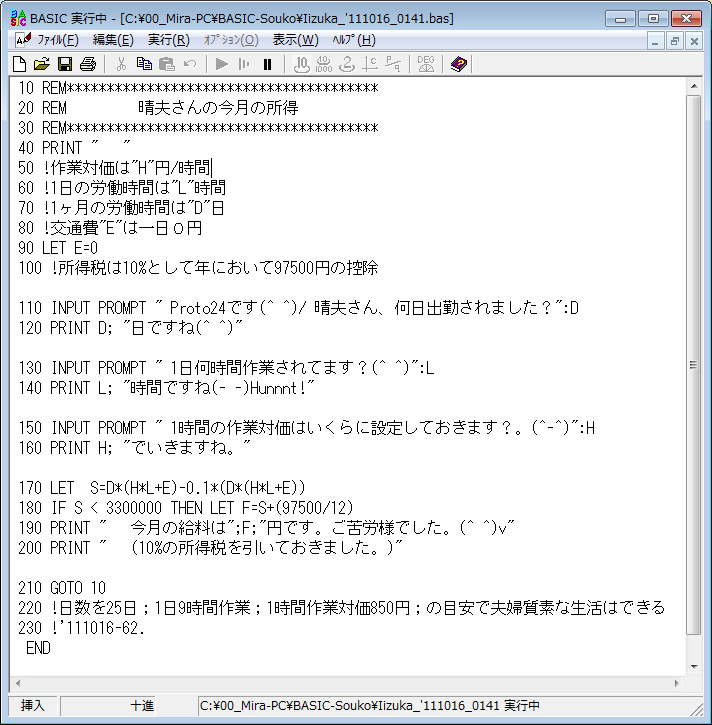Viewport: 712px width, 725px height.
Task: Click line 160 PRINT H; でいきますね
Action: pos(135,448)
